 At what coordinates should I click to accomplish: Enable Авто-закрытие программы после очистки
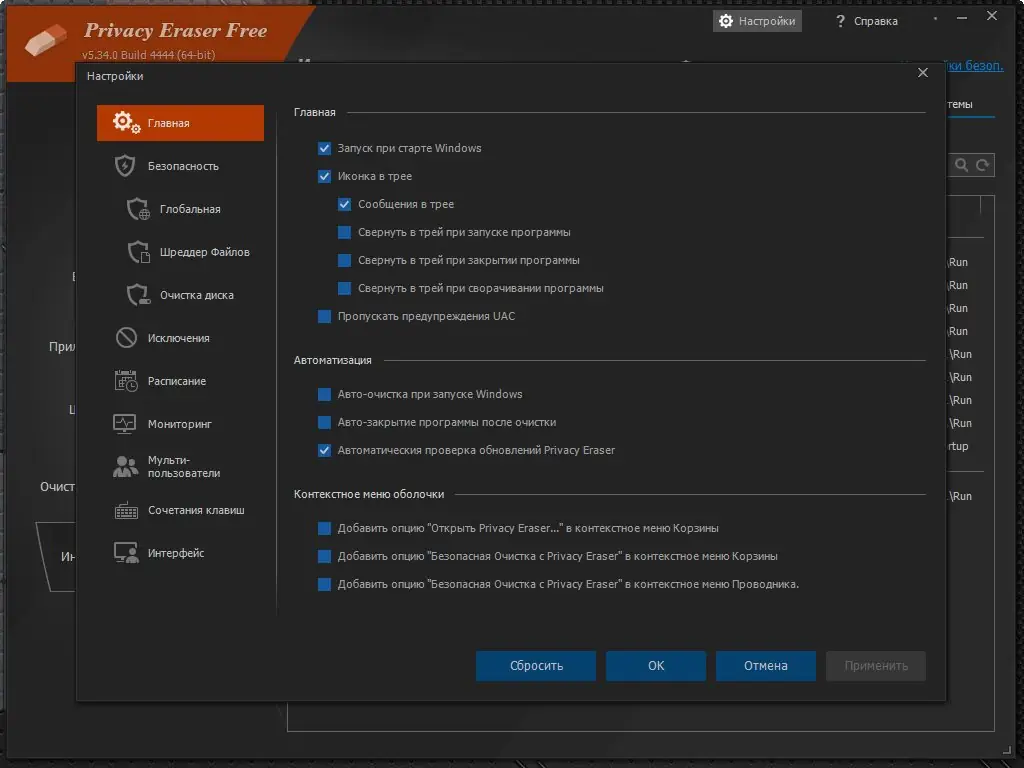pos(324,423)
